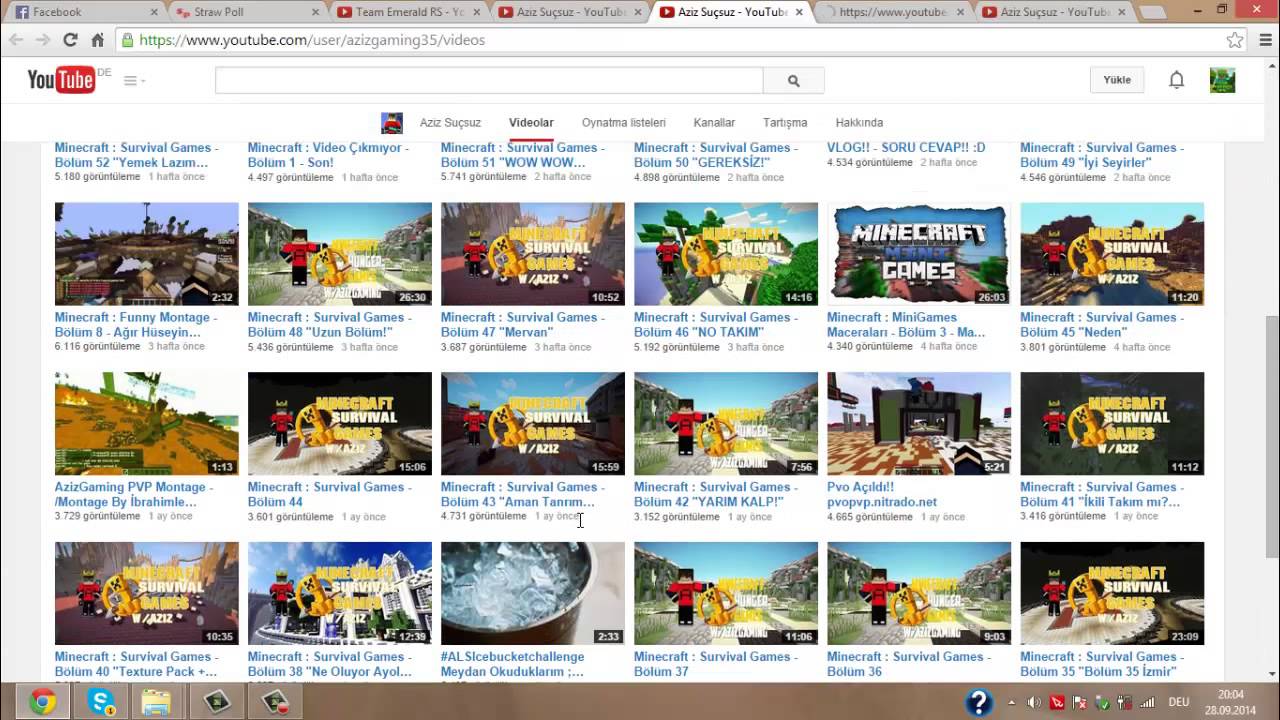Open Survival Games Bölüm 48 thumbnail
This screenshot has height=720, width=1280.
[340, 254]
